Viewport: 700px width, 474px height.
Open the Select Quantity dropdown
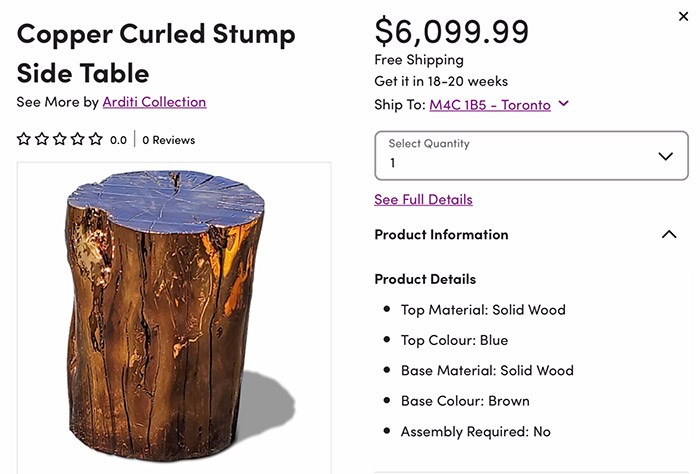[531, 156]
